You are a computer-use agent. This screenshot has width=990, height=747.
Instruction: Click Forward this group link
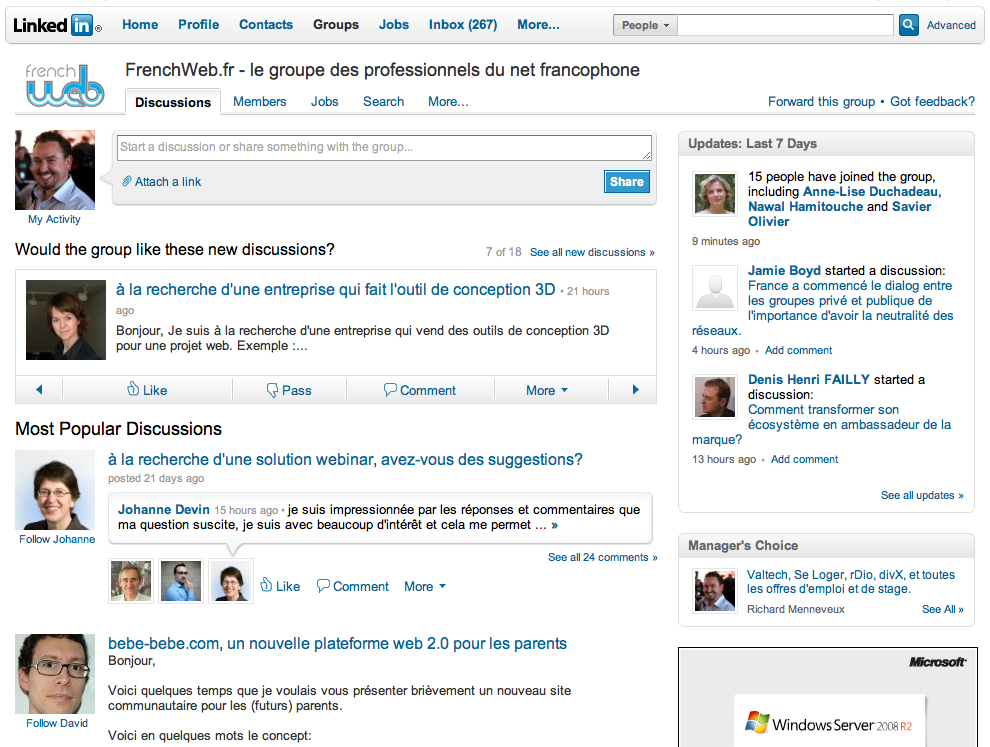click(x=821, y=102)
